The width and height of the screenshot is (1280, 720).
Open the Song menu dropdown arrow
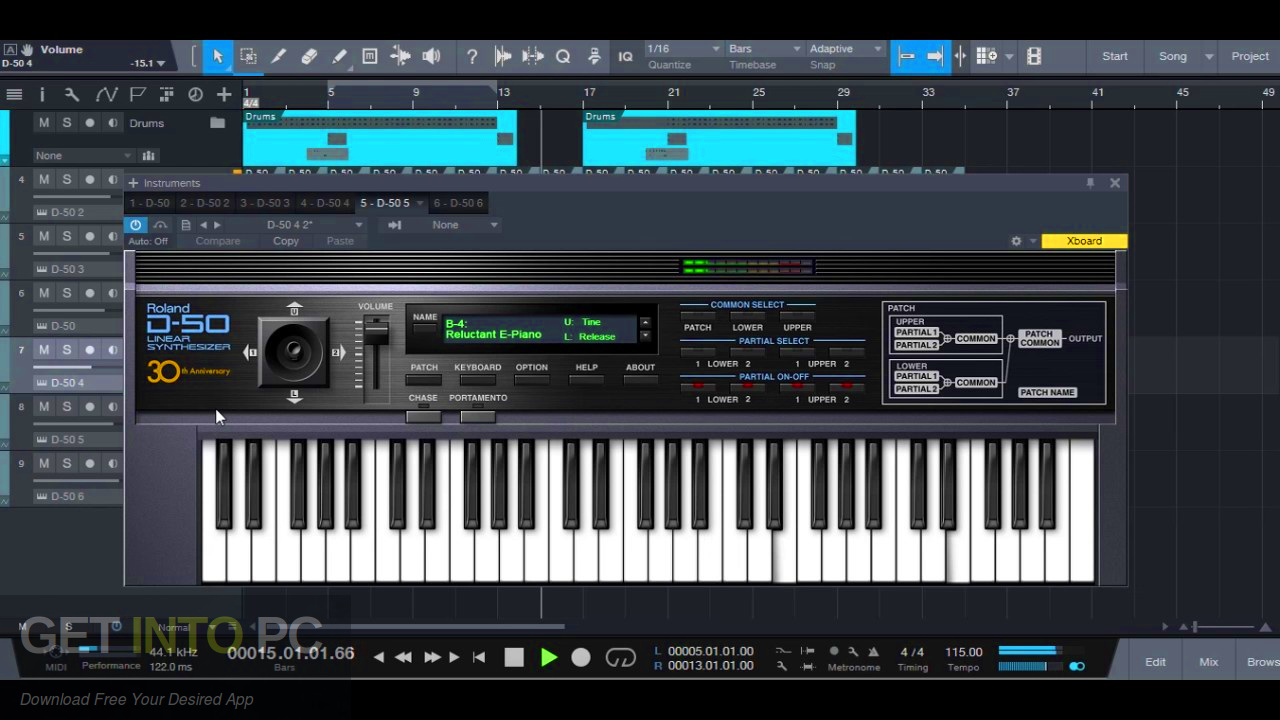point(1209,57)
